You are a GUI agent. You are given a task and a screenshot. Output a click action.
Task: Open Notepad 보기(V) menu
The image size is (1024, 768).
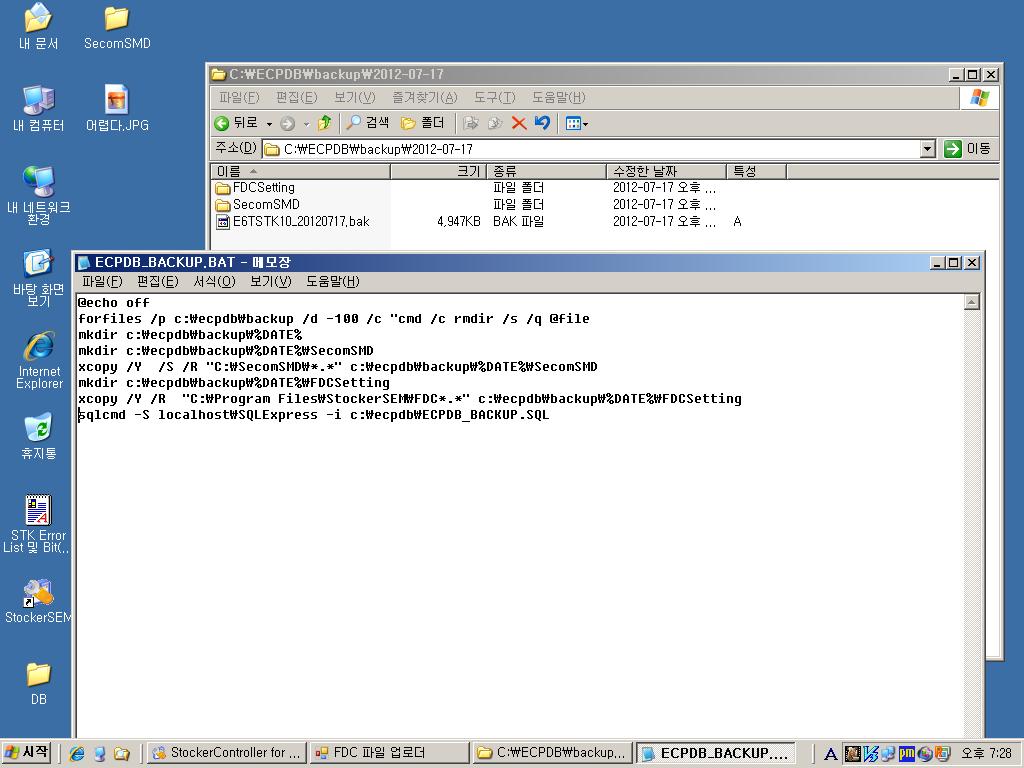click(270, 281)
